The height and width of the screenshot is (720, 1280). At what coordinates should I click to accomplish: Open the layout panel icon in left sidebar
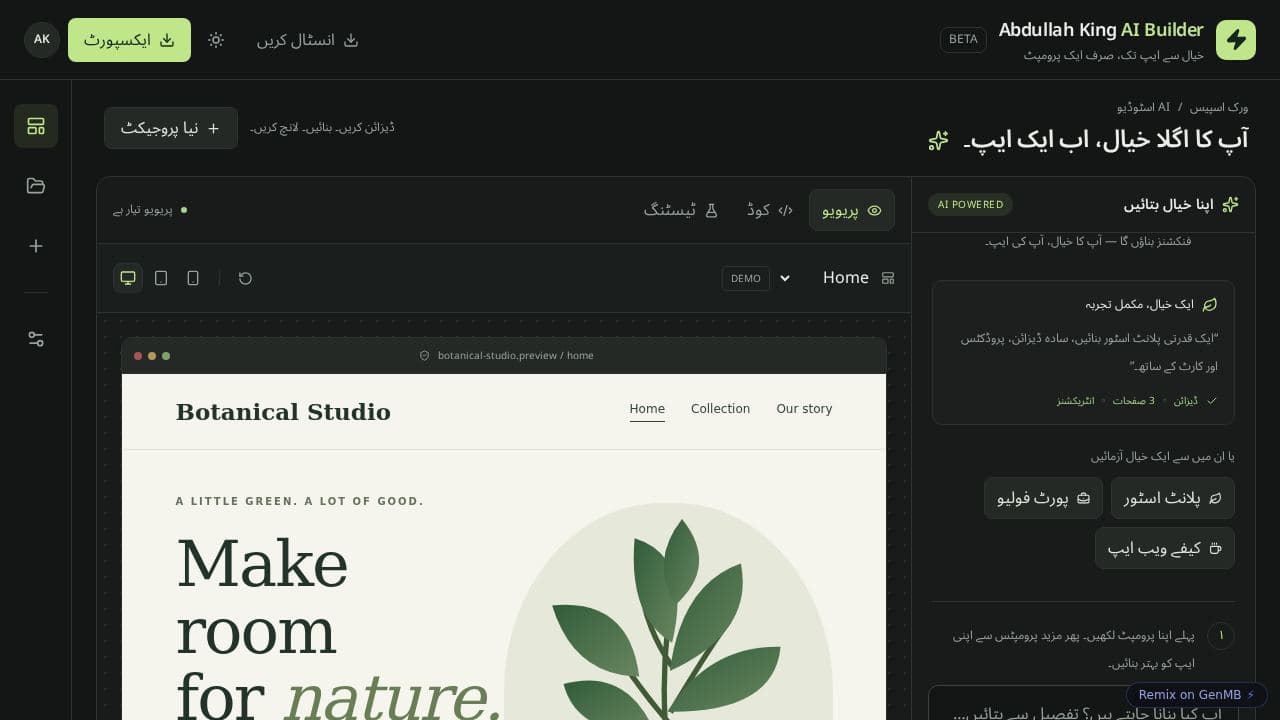click(x=36, y=126)
